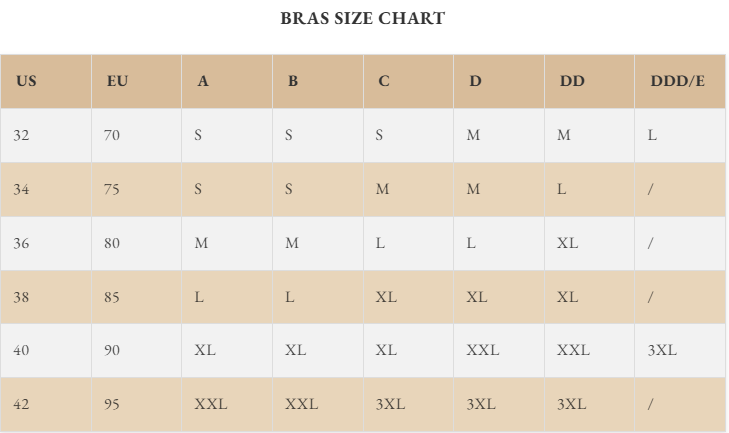Click the EU size 95 cell

[111, 404]
